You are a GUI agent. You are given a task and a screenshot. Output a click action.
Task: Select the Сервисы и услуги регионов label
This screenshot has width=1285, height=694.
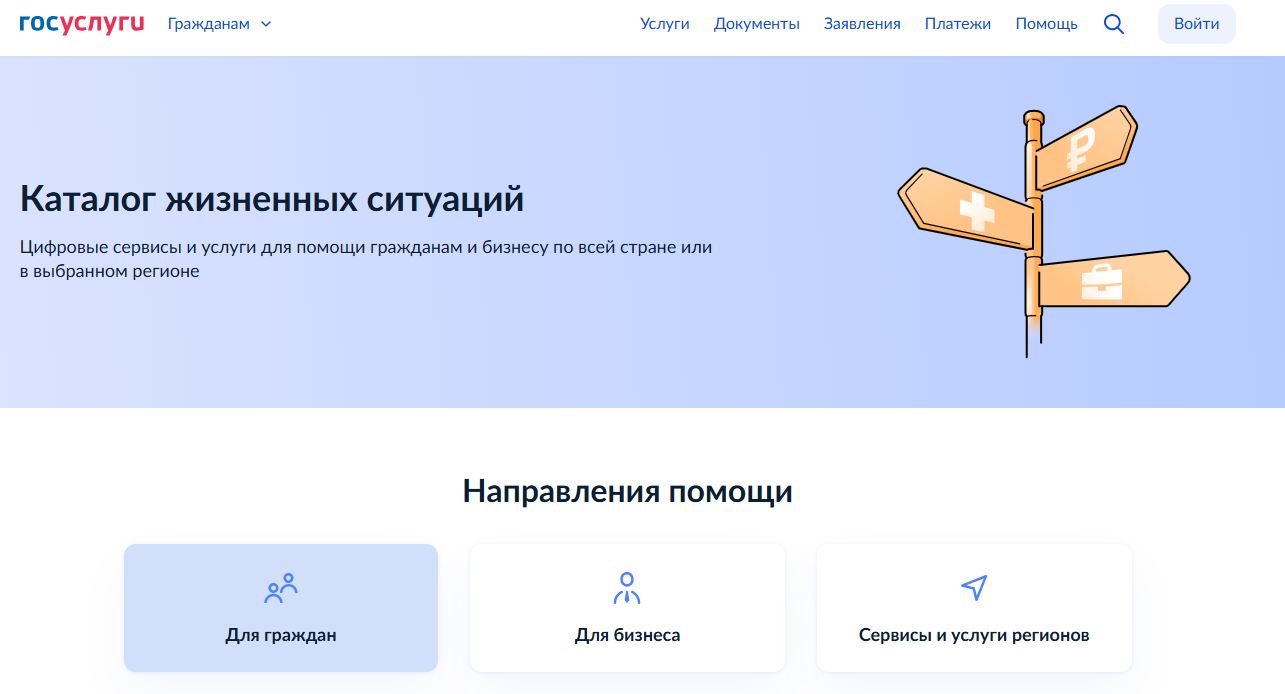pyautogui.click(x=974, y=635)
